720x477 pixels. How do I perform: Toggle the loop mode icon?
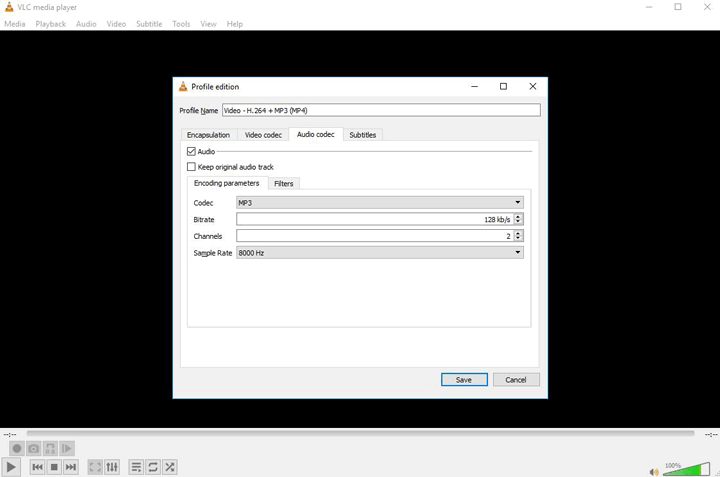pyautogui.click(x=153, y=467)
